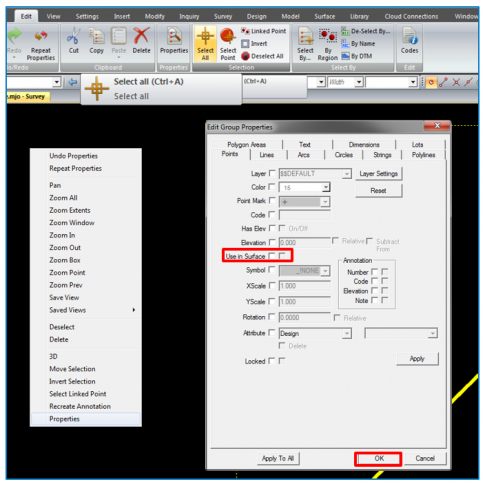The height and width of the screenshot is (484, 485).
Task: Close the Edit Group Properties dialog
Action: click(437, 126)
